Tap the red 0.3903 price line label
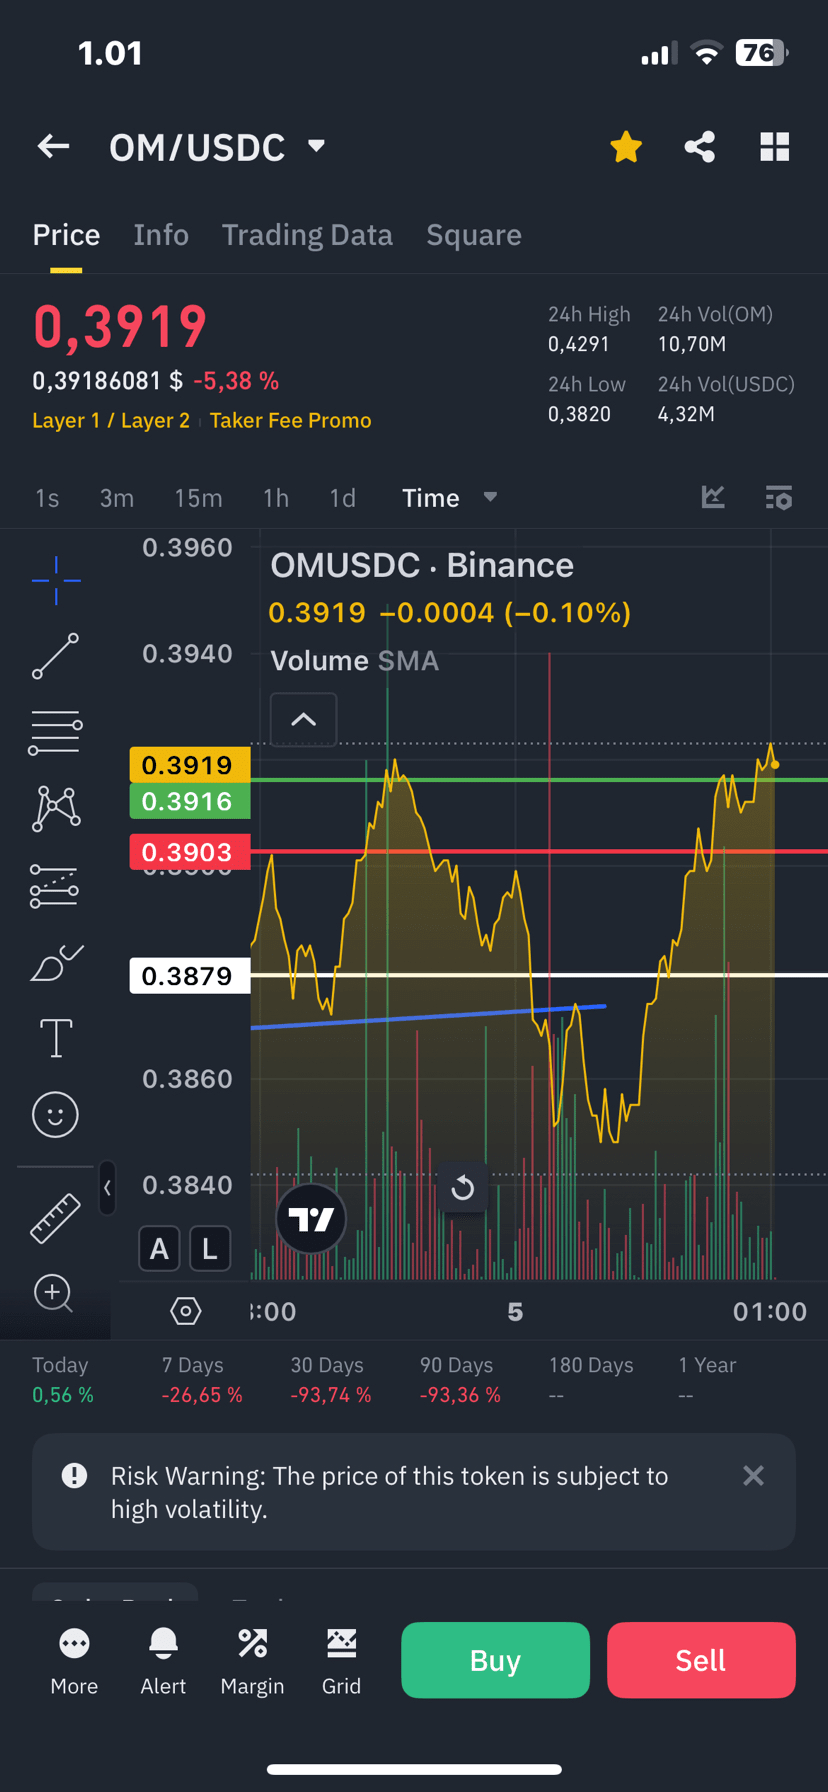This screenshot has height=1792, width=828. click(188, 852)
